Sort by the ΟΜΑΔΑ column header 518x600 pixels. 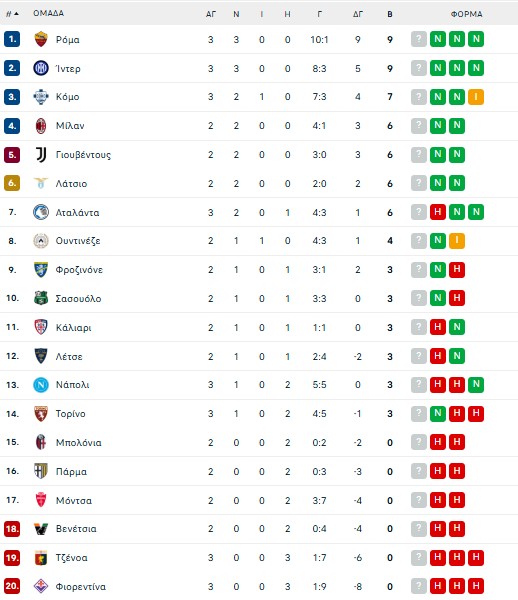click(x=48, y=13)
